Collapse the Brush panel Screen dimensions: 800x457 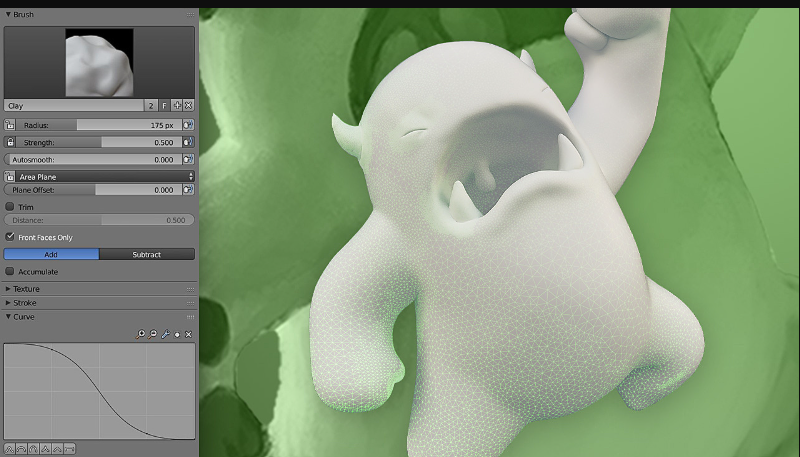8,14
